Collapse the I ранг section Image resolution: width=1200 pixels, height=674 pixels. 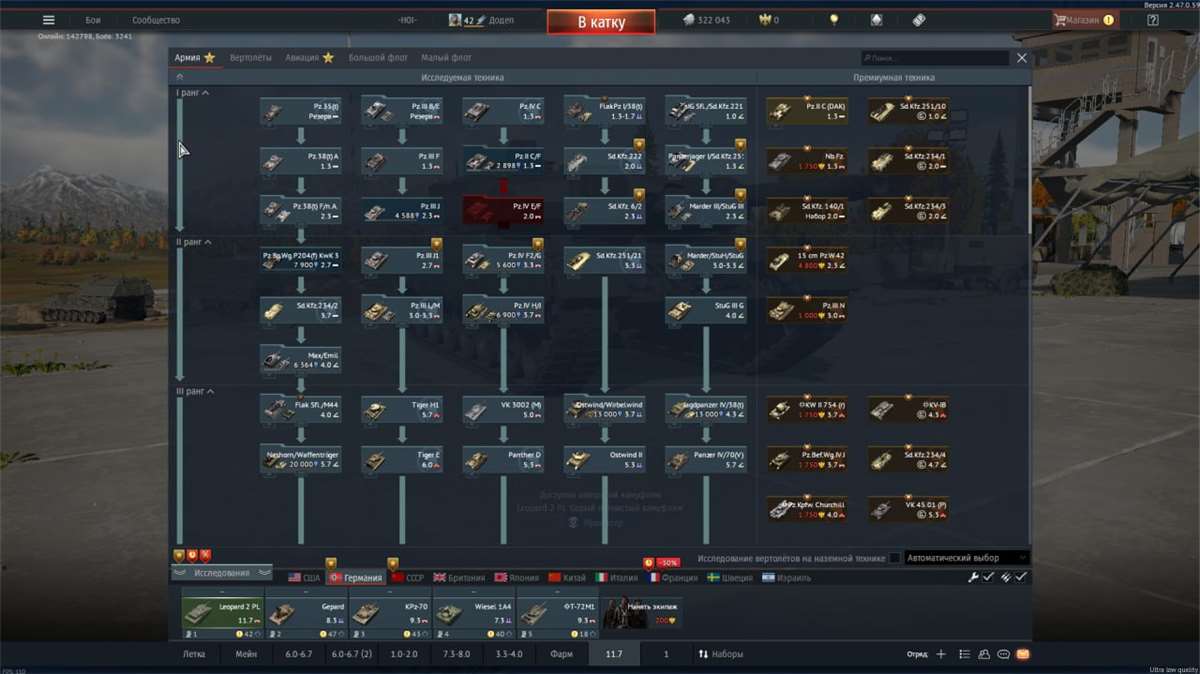click(192, 93)
